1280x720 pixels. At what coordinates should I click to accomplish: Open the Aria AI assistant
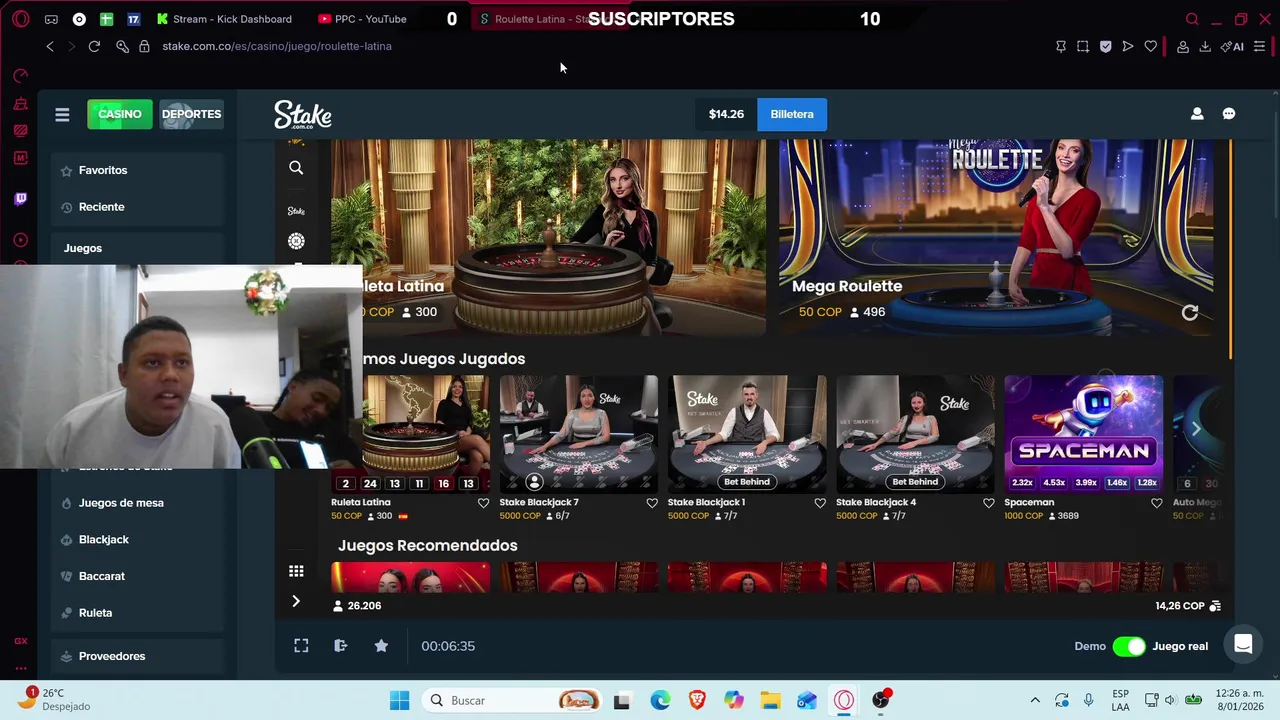[1232, 46]
